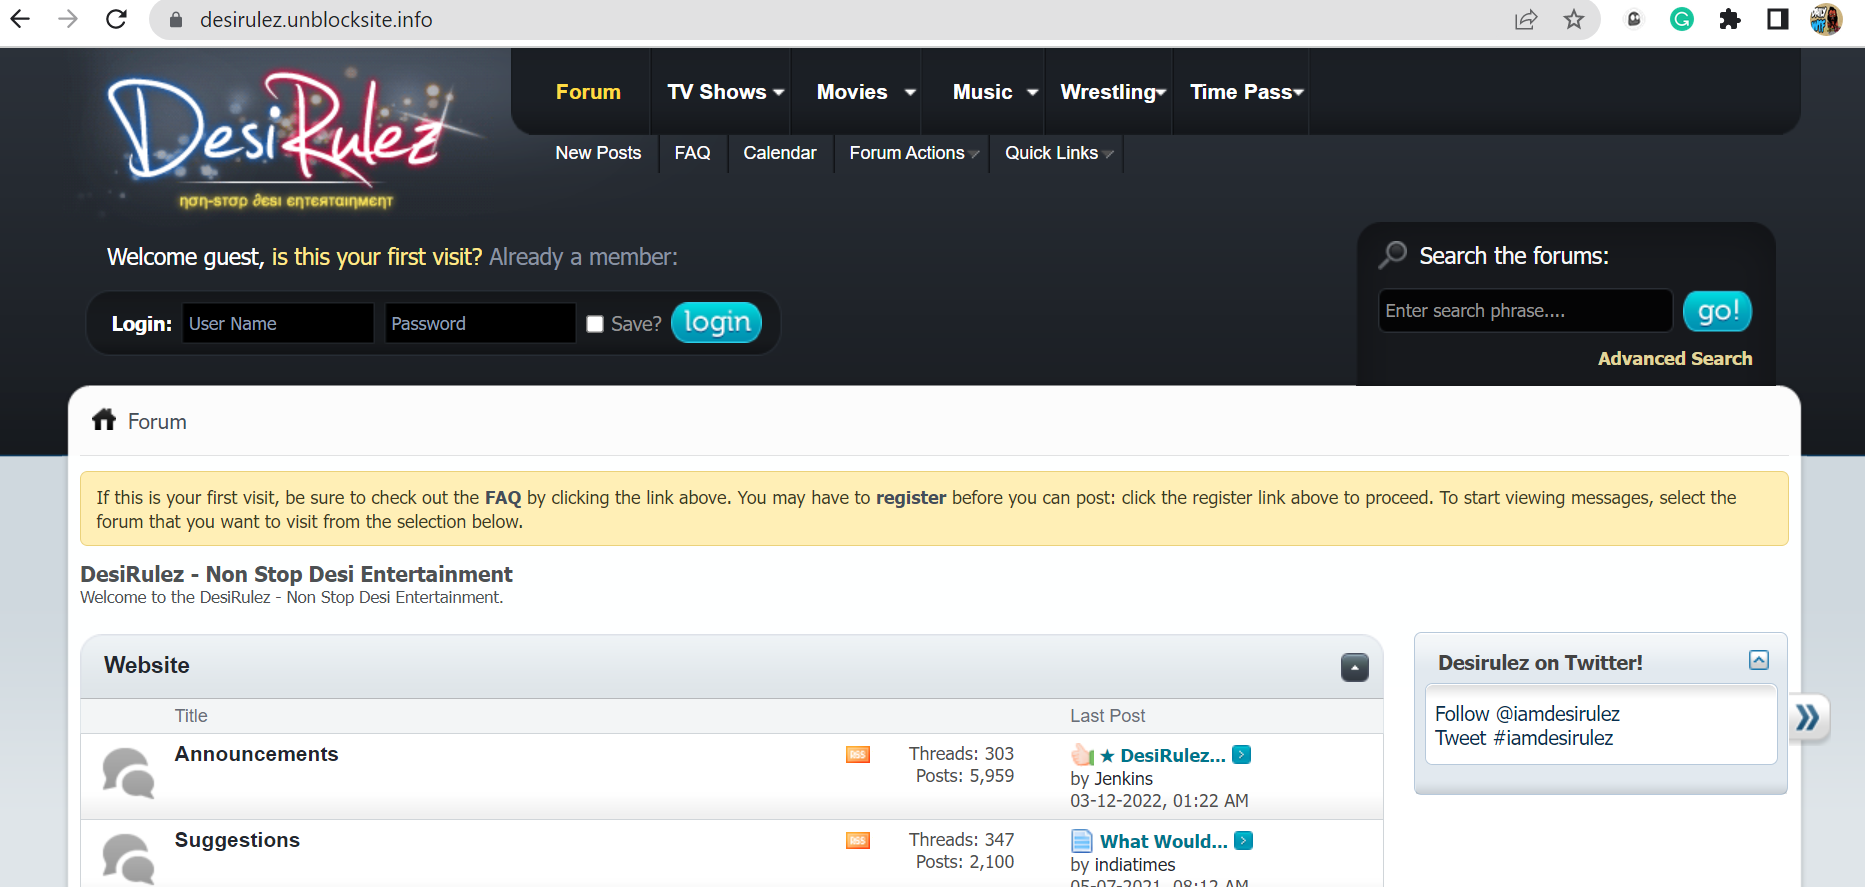Collapse the Website forum category
Image resolution: width=1865 pixels, height=887 pixels.
tap(1354, 667)
